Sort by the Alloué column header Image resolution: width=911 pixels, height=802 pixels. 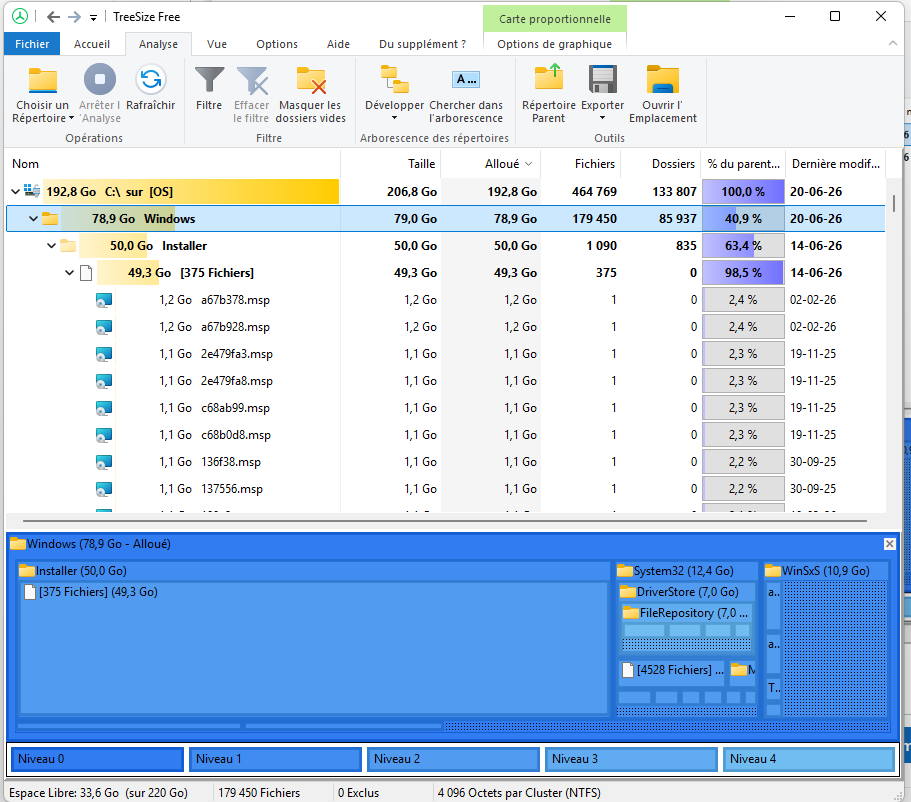491,164
